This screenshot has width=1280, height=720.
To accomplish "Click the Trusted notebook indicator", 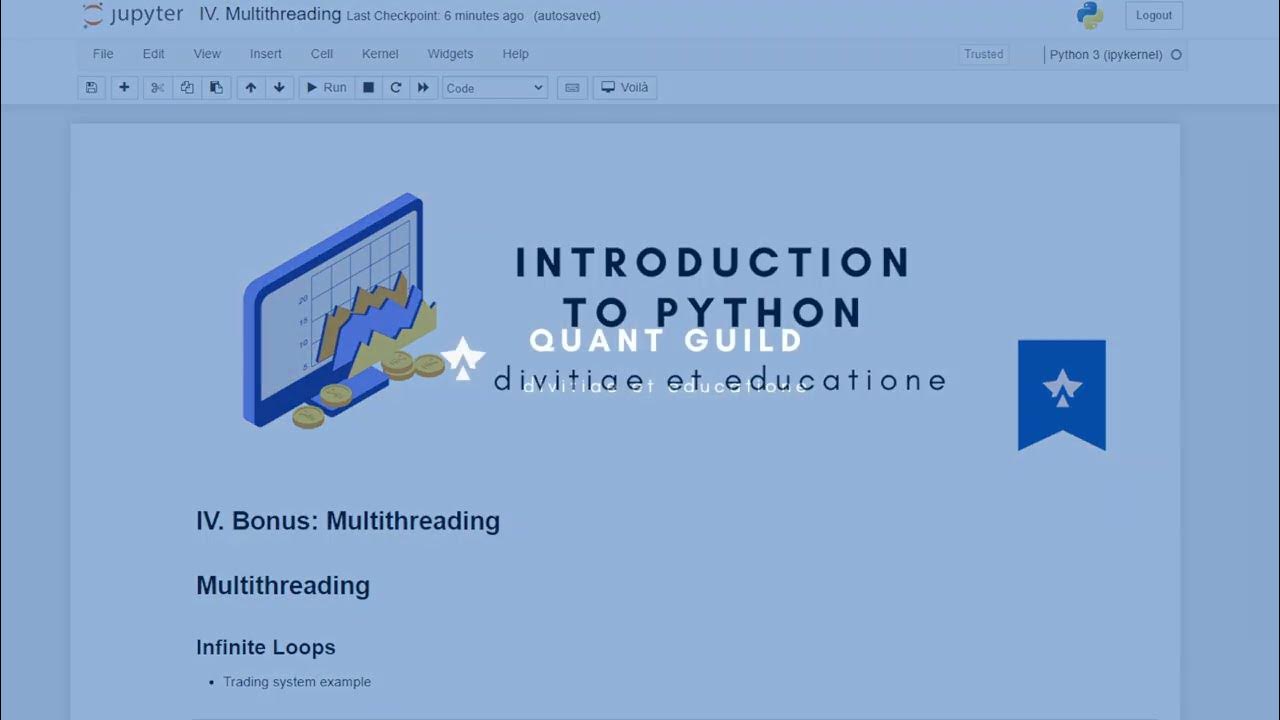I will 983,54.
